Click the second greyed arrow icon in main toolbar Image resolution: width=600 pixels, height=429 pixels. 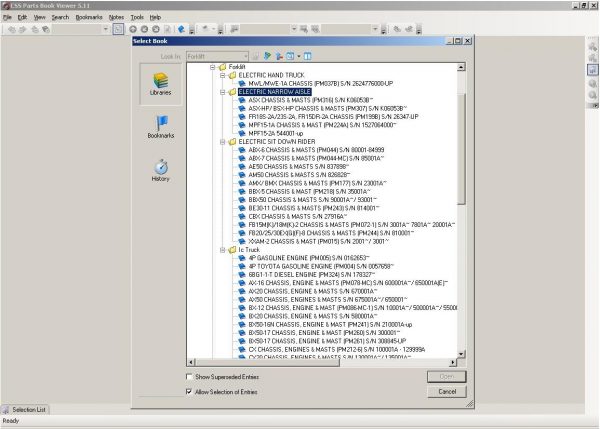click(23, 29)
